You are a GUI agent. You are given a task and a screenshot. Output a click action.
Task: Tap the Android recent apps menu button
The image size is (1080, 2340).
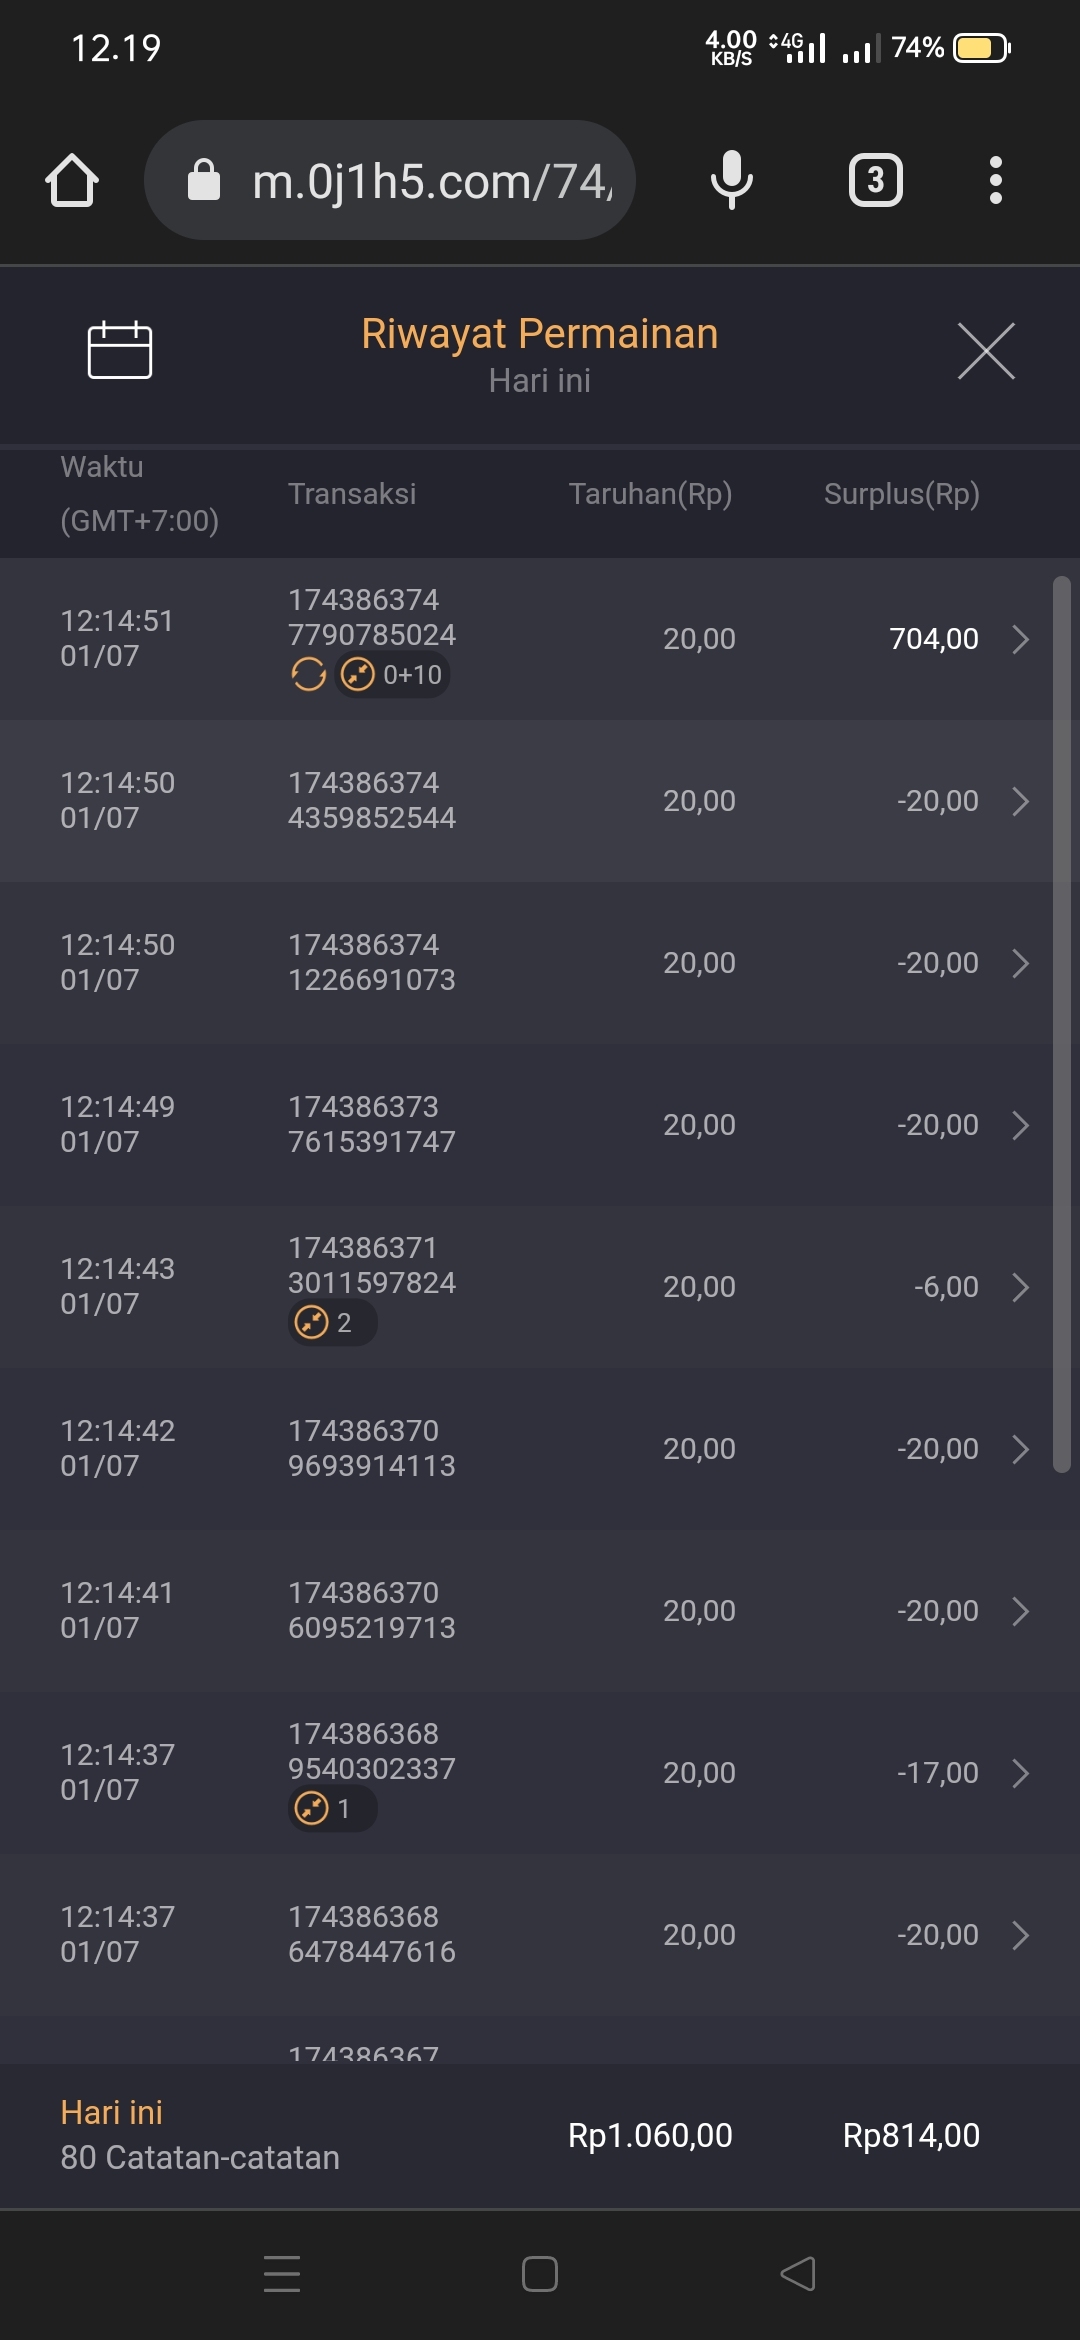click(282, 2273)
